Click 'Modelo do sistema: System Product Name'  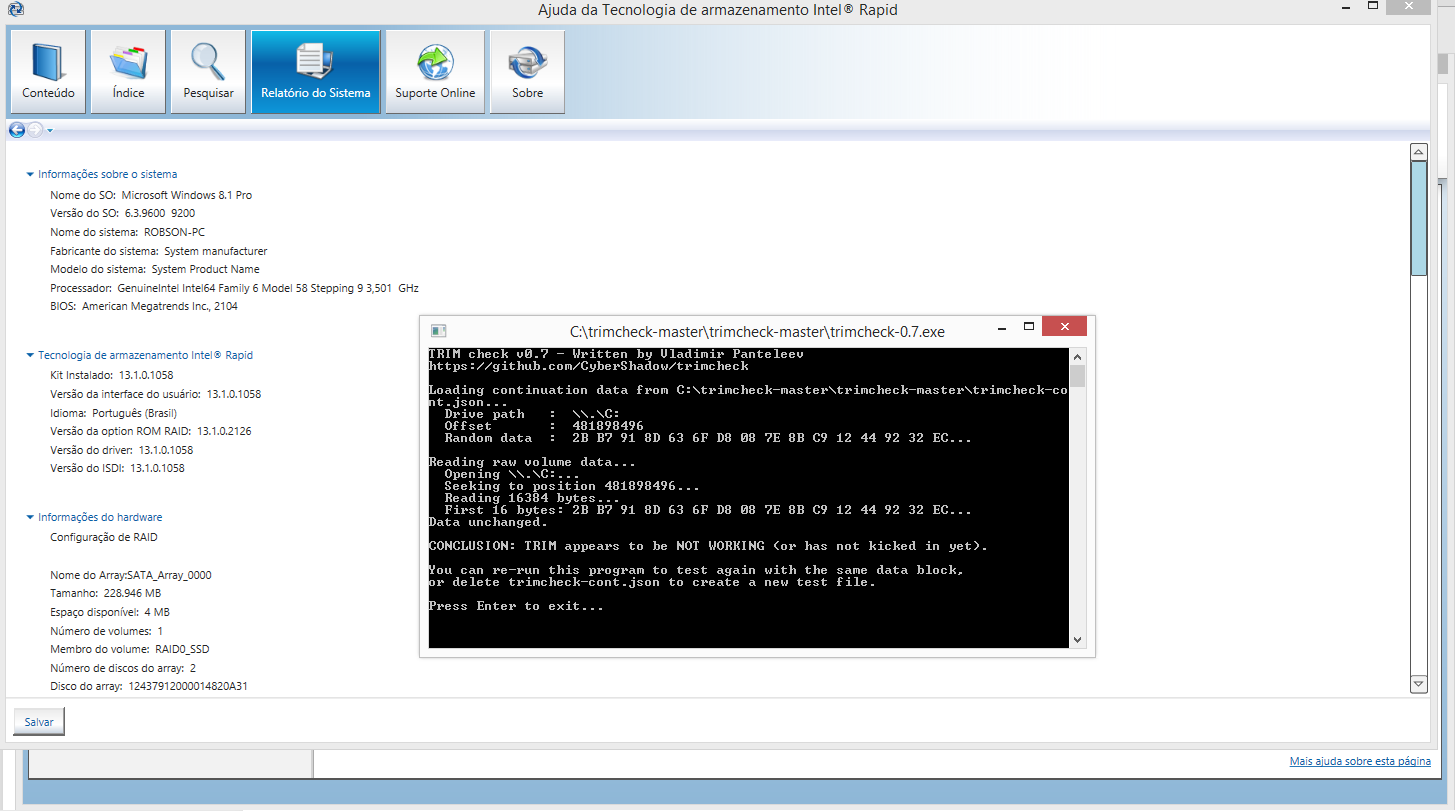(x=155, y=269)
